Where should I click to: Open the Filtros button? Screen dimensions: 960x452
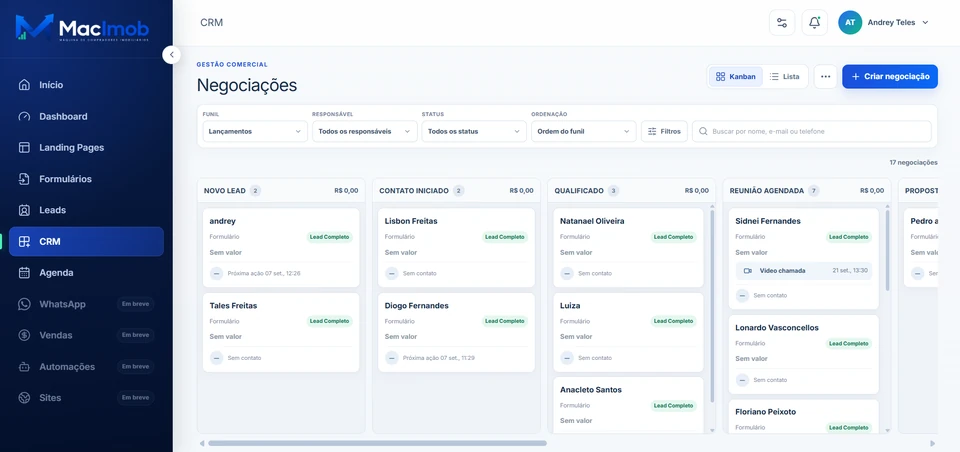click(664, 131)
